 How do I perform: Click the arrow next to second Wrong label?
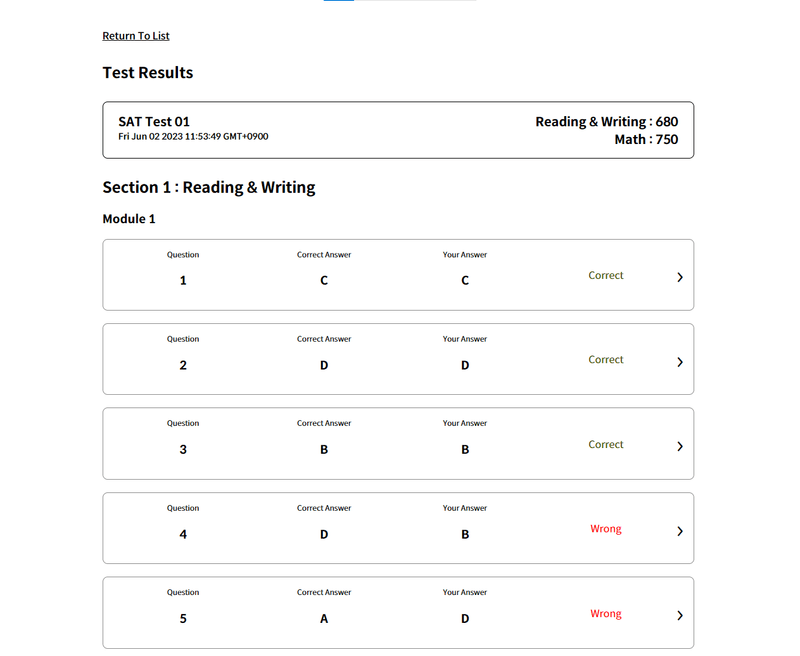pos(680,616)
